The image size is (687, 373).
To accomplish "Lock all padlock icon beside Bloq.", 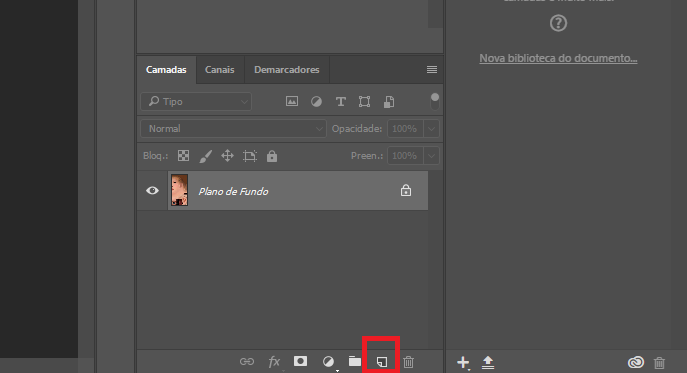I will click(x=272, y=156).
